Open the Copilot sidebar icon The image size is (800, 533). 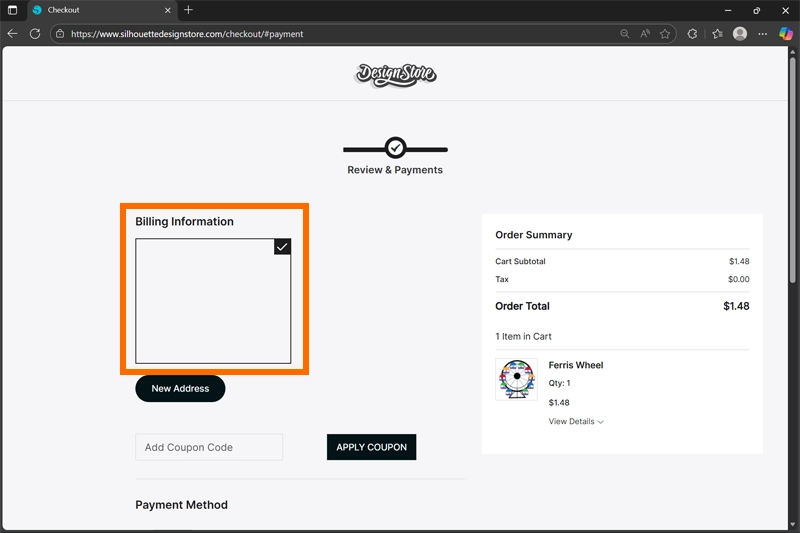coord(786,34)
